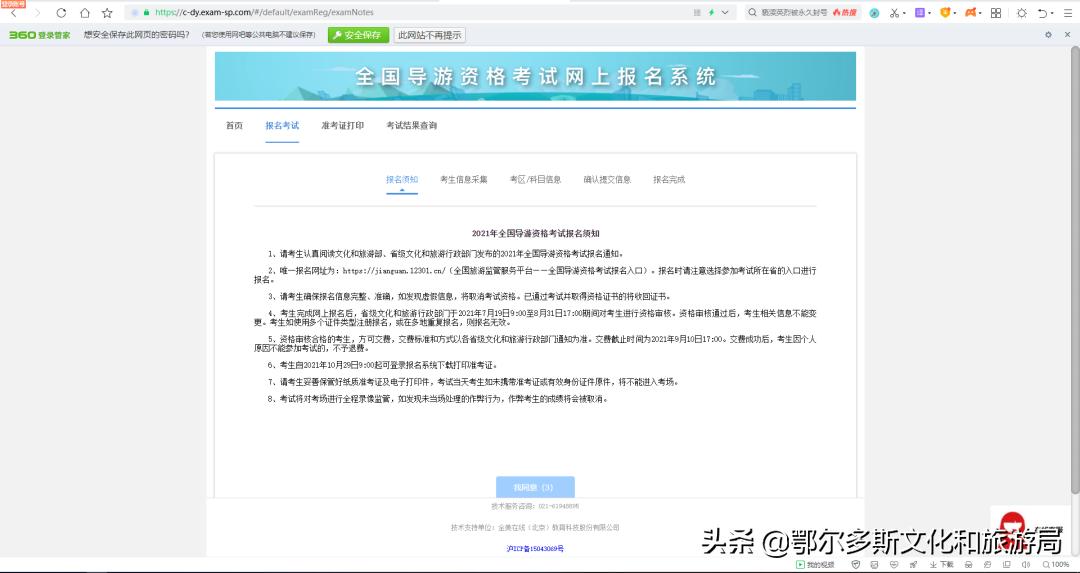Click the 360 登录管家 logo
The height and width of the screenshot is (573, 1080).
[x=39, y=35]
